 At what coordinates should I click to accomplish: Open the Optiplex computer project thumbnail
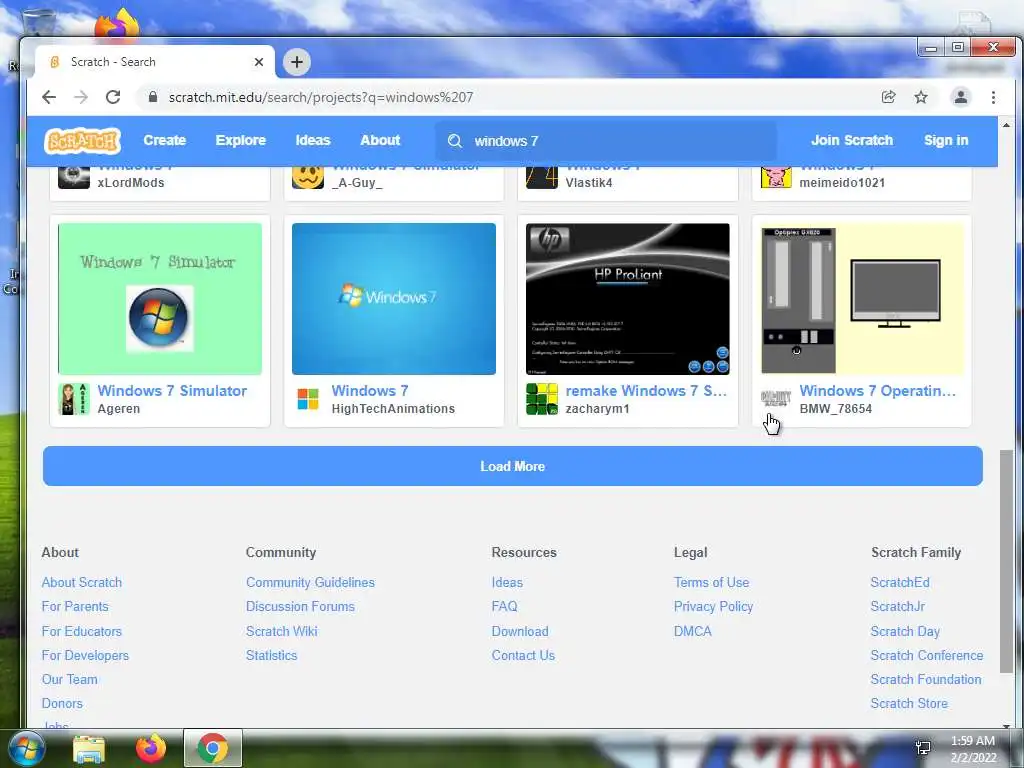point(862,299)
